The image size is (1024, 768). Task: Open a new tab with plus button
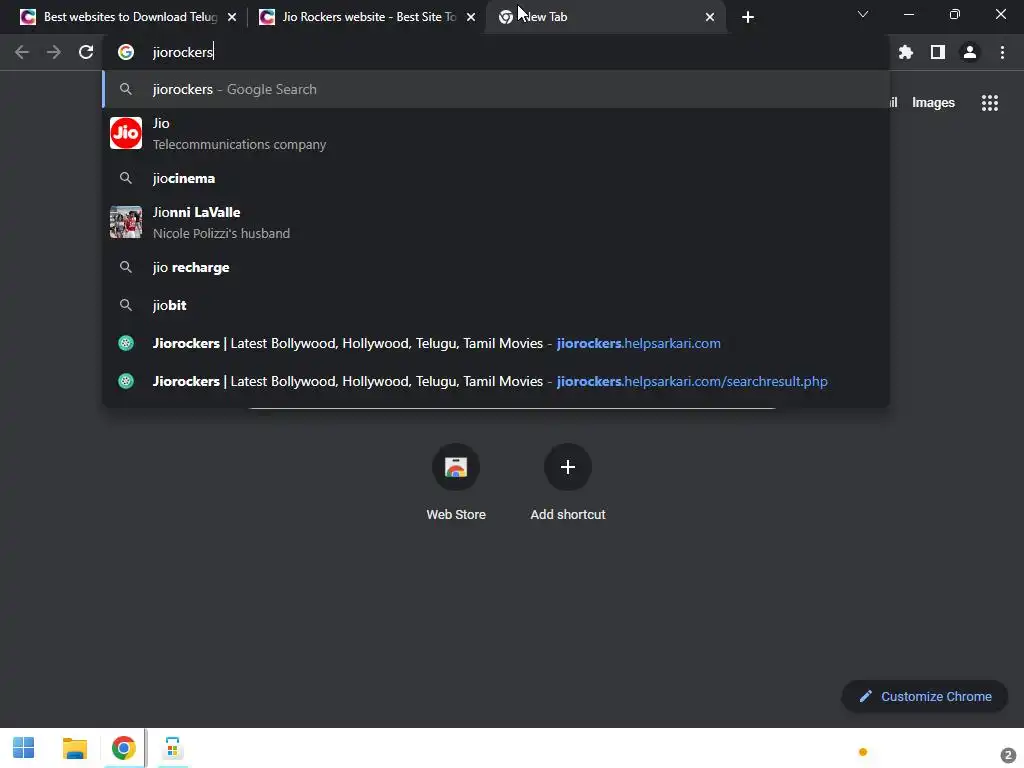748,17
